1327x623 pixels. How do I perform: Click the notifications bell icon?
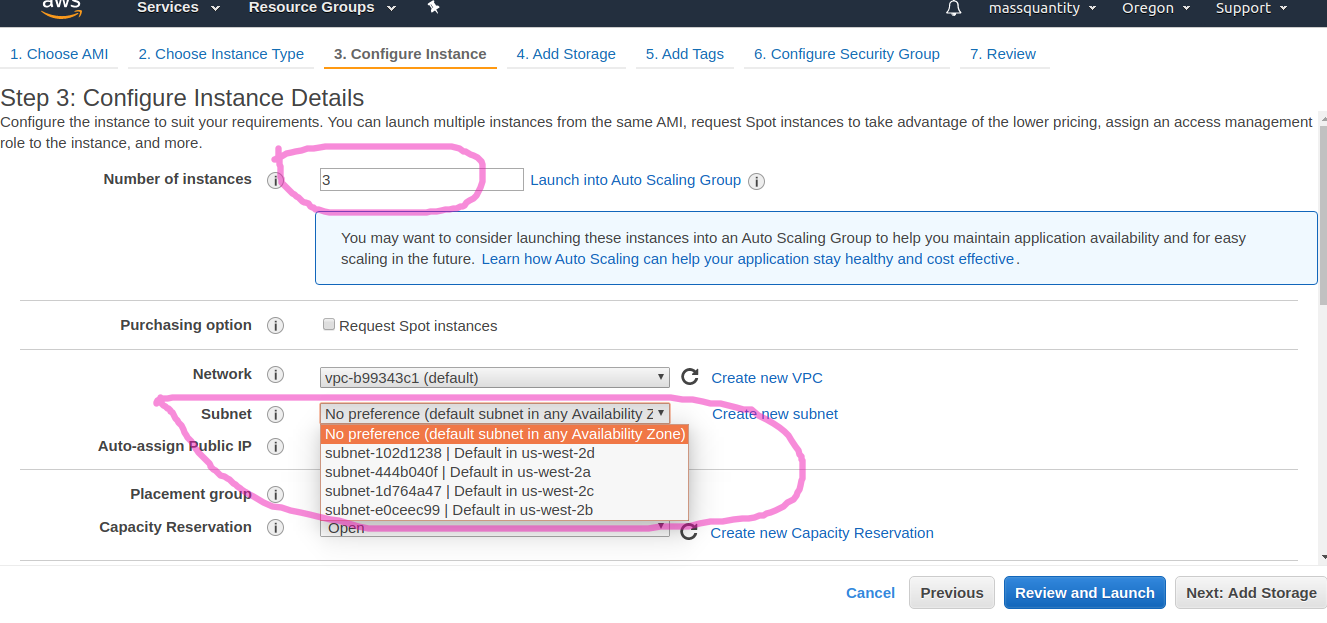(953, 8)
